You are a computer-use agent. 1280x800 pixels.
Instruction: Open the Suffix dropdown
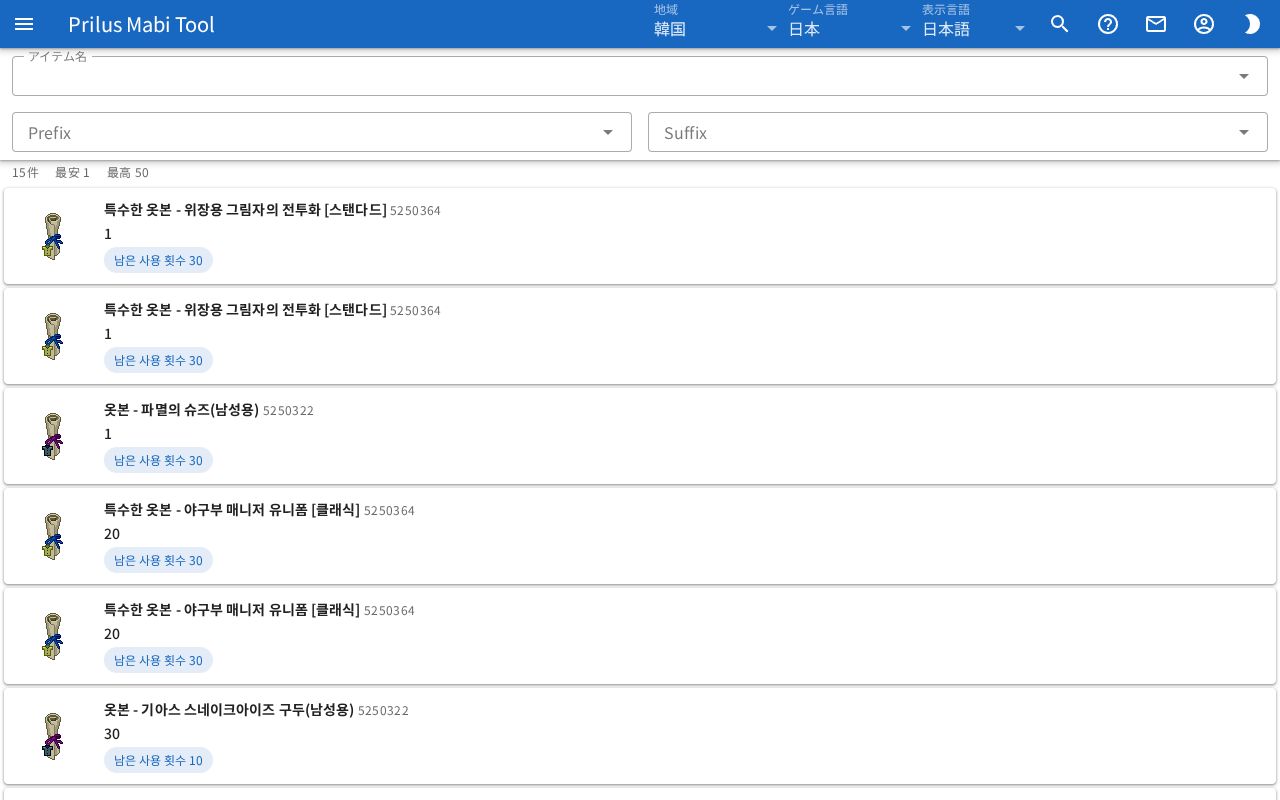coord(958,132)
